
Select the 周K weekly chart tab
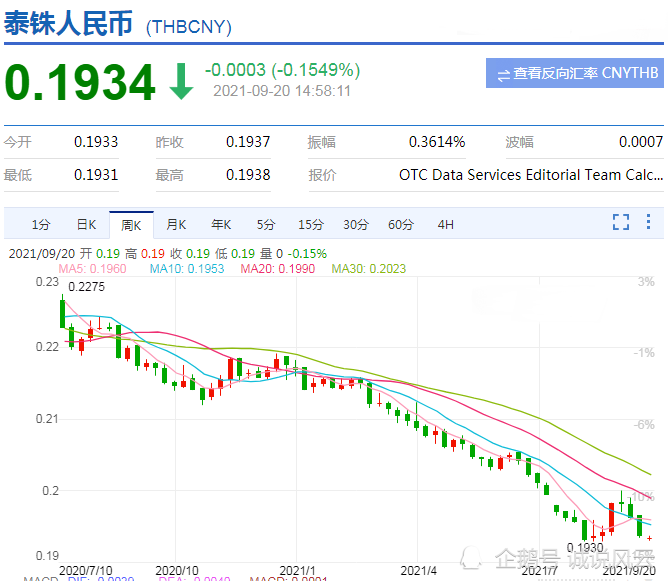coord(131,225)
